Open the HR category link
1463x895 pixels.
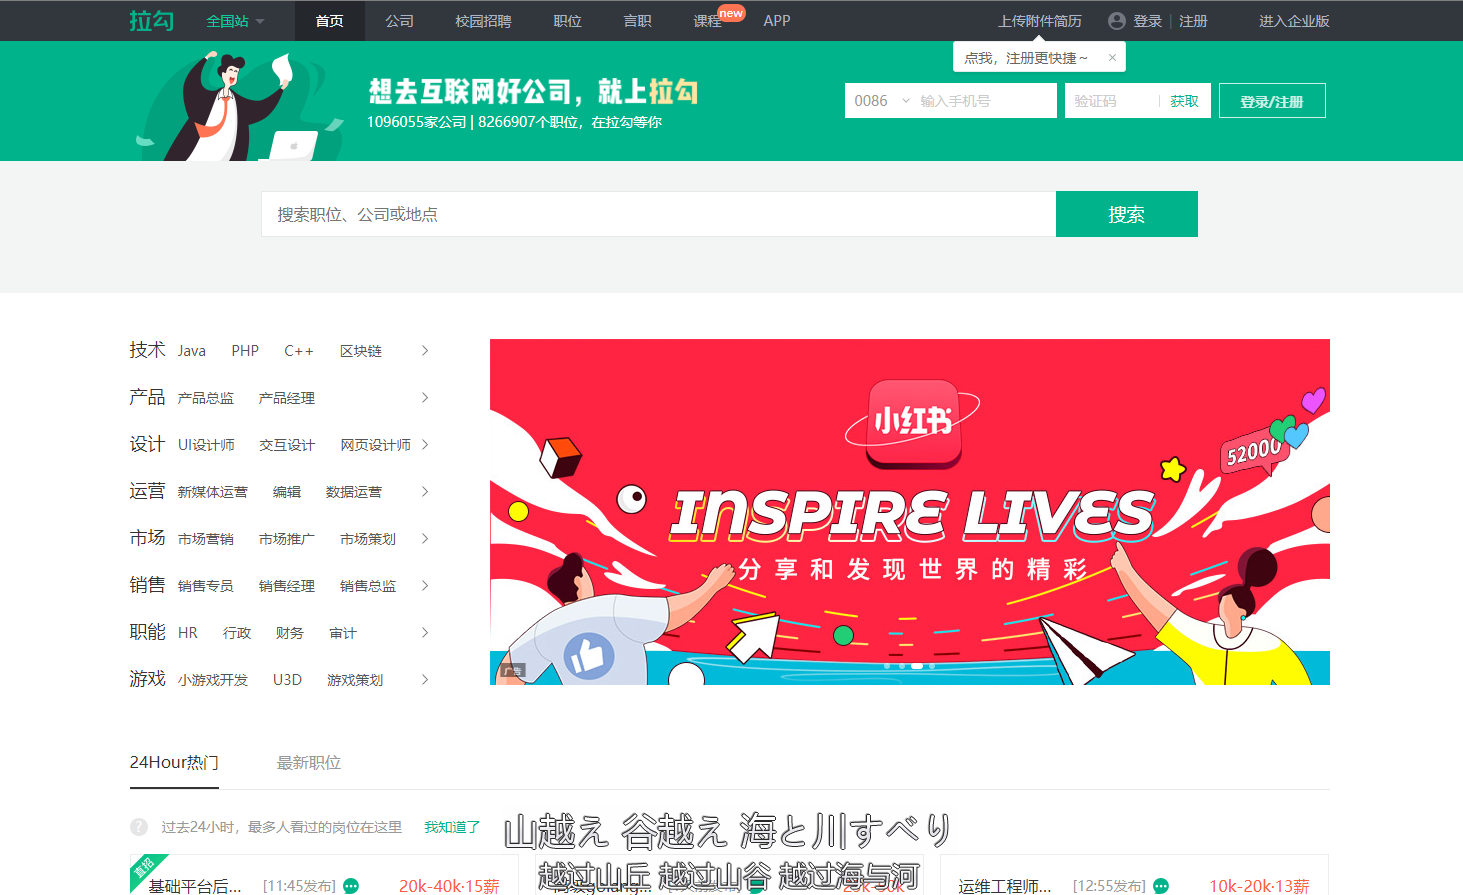click(188, 633)
